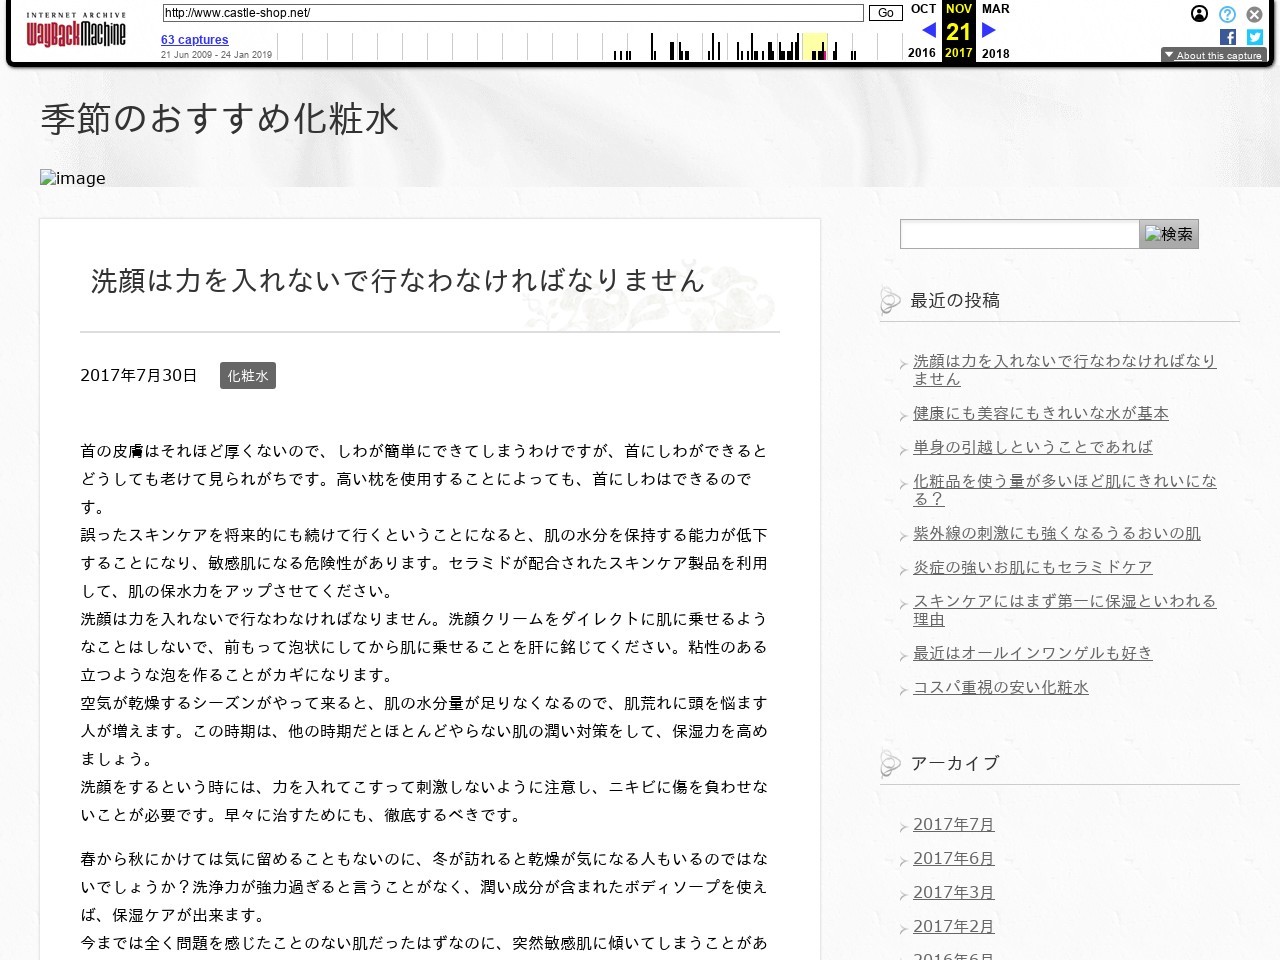Open the 2017年7月 archive

[x=953, y=825]
